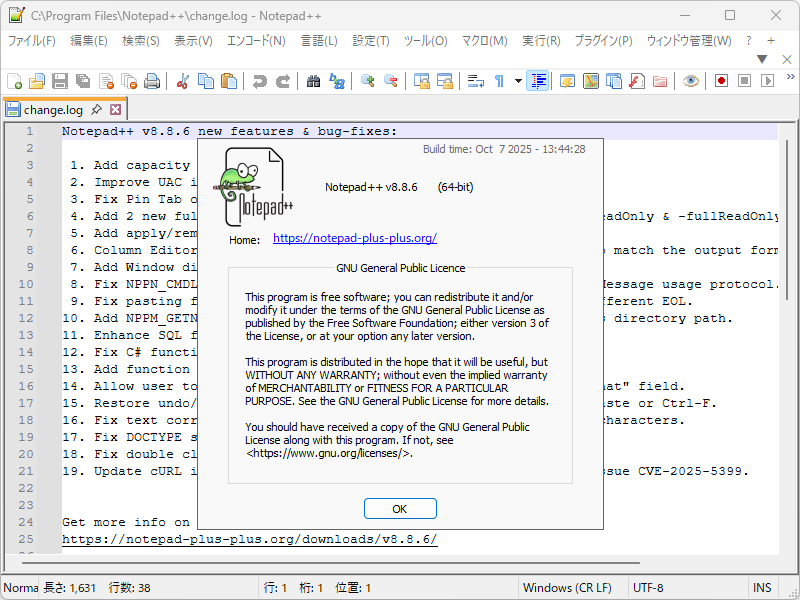Click Windows (CR LF) in the status bar
Screen dimensions: 800x600
[570, 587]
